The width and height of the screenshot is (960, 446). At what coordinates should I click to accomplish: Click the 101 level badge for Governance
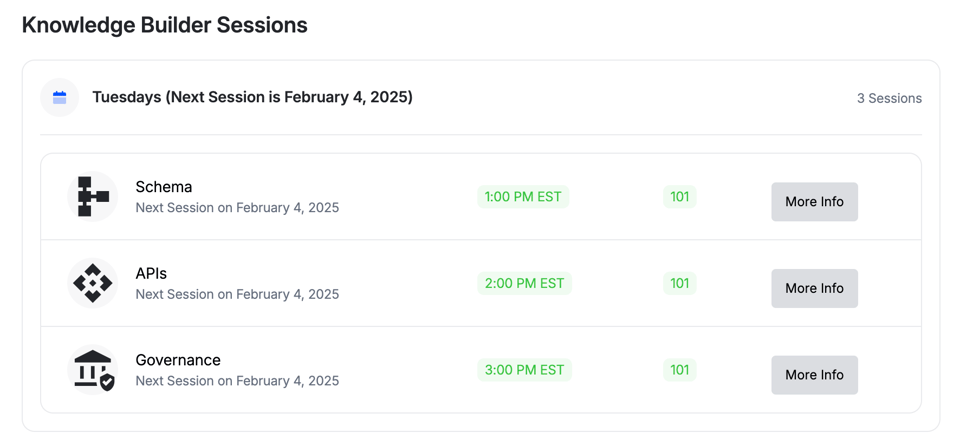click(x=679, y=370)
